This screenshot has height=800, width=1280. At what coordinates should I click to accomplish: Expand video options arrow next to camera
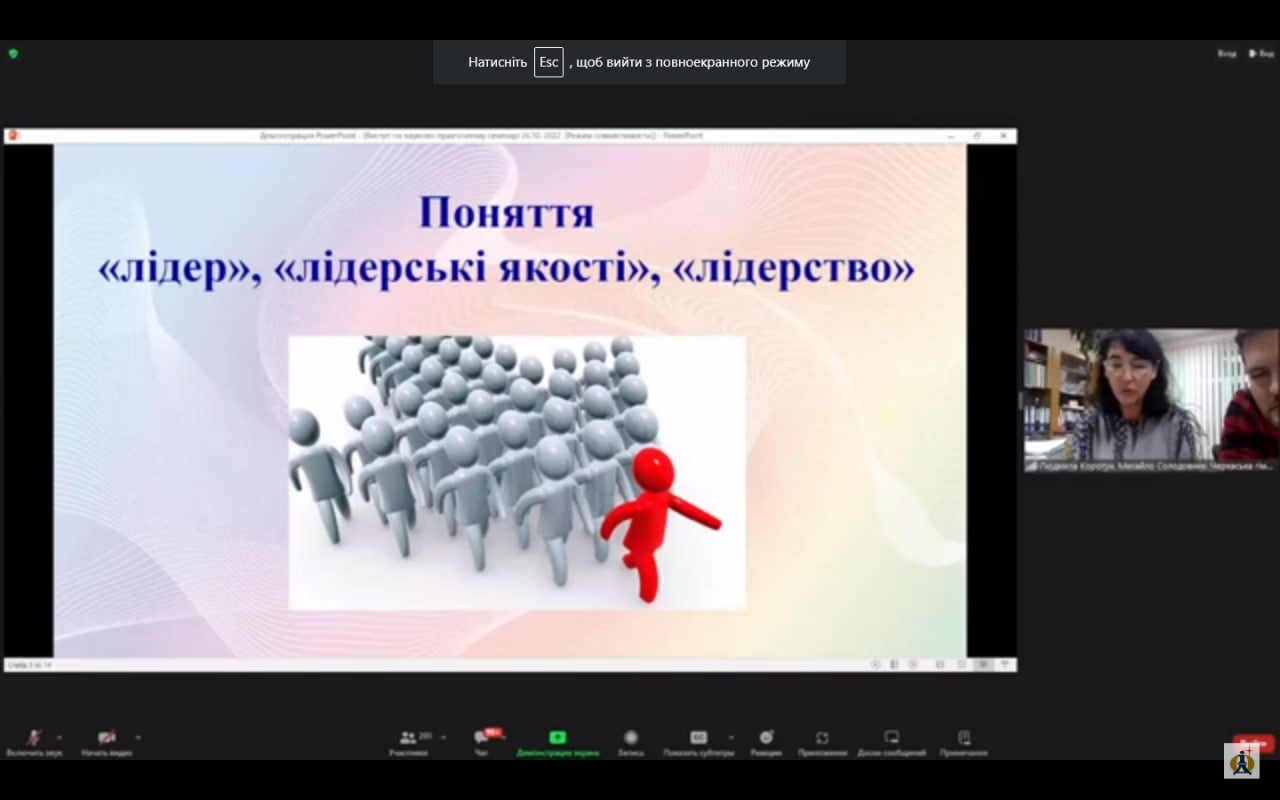tap(137, 737)
